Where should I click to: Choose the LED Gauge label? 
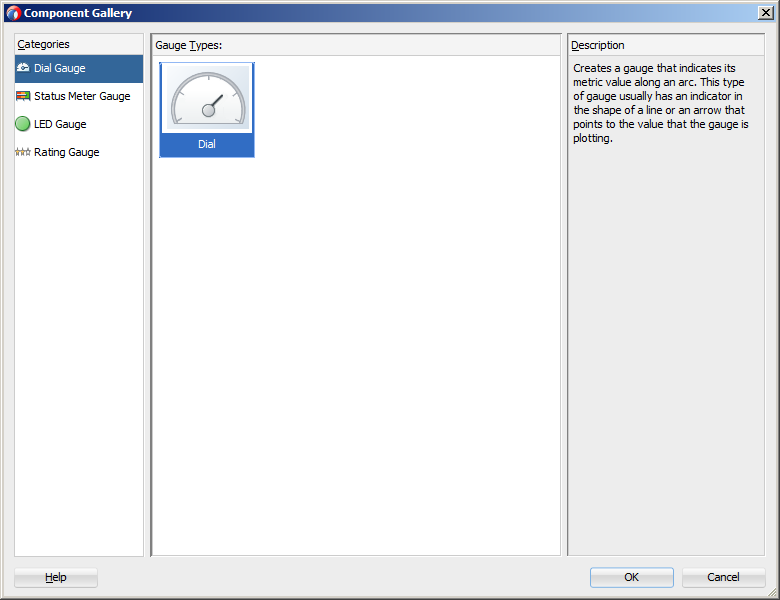click(x=60, y=124)
